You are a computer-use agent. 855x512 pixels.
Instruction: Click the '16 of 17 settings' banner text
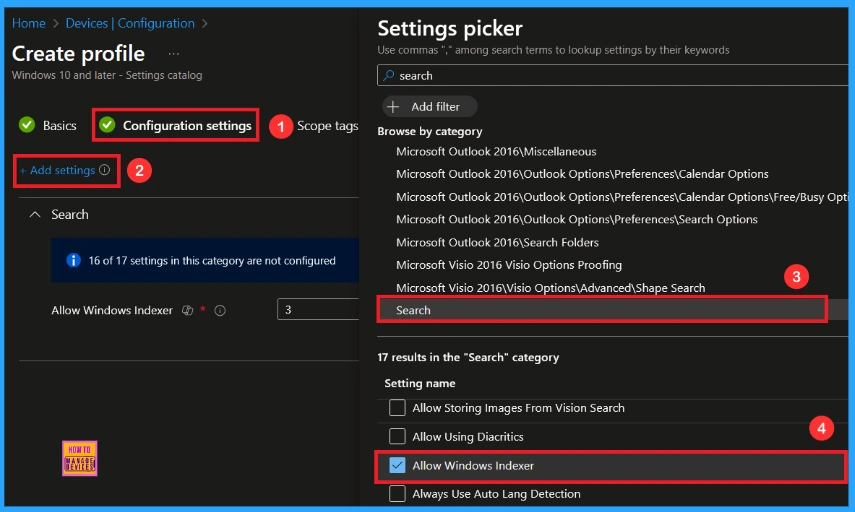click(x=212, y=261)
